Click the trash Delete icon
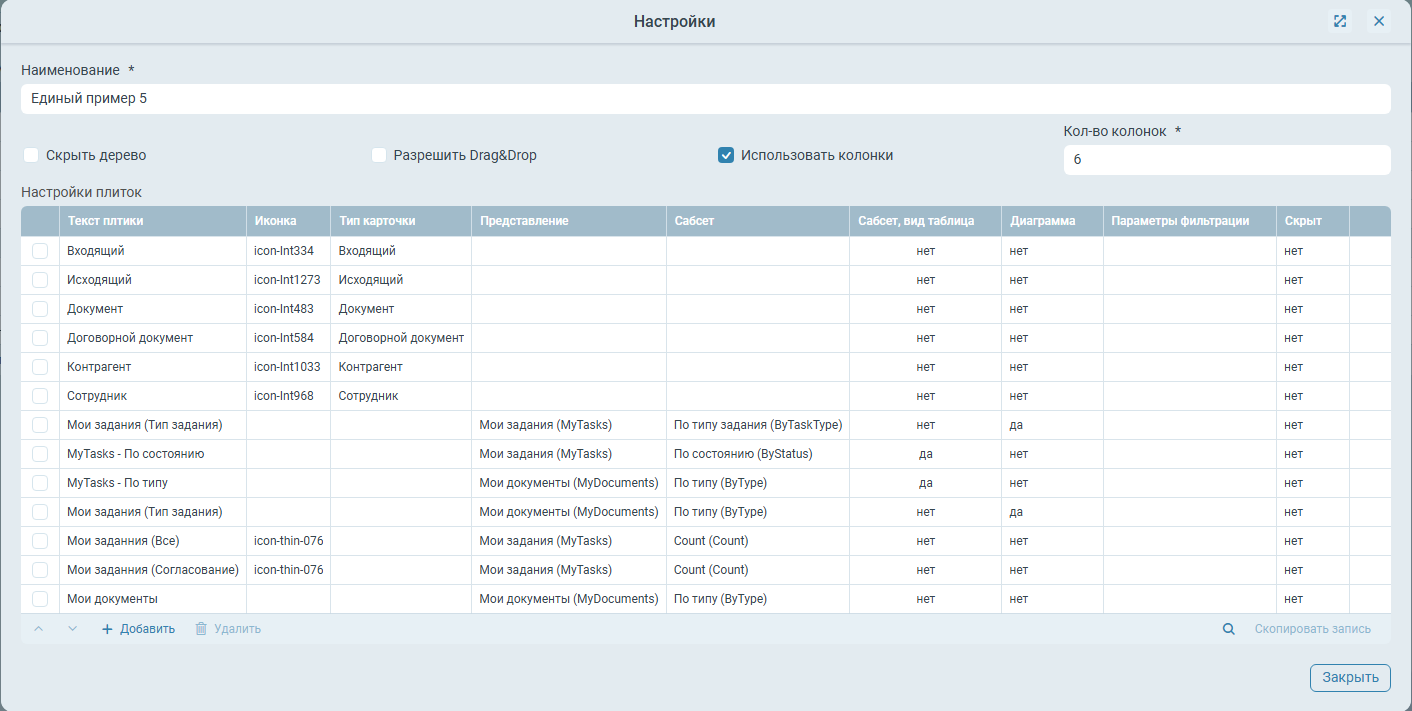The image size is (1412, 711). (201, 629)
